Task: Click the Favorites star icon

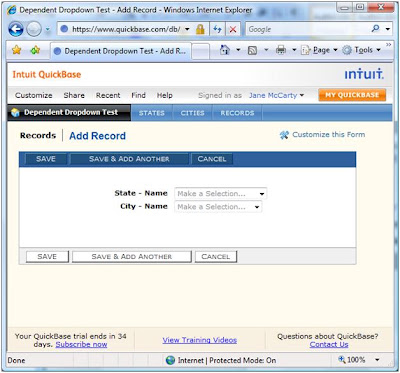Action: [x=16, y=50]
